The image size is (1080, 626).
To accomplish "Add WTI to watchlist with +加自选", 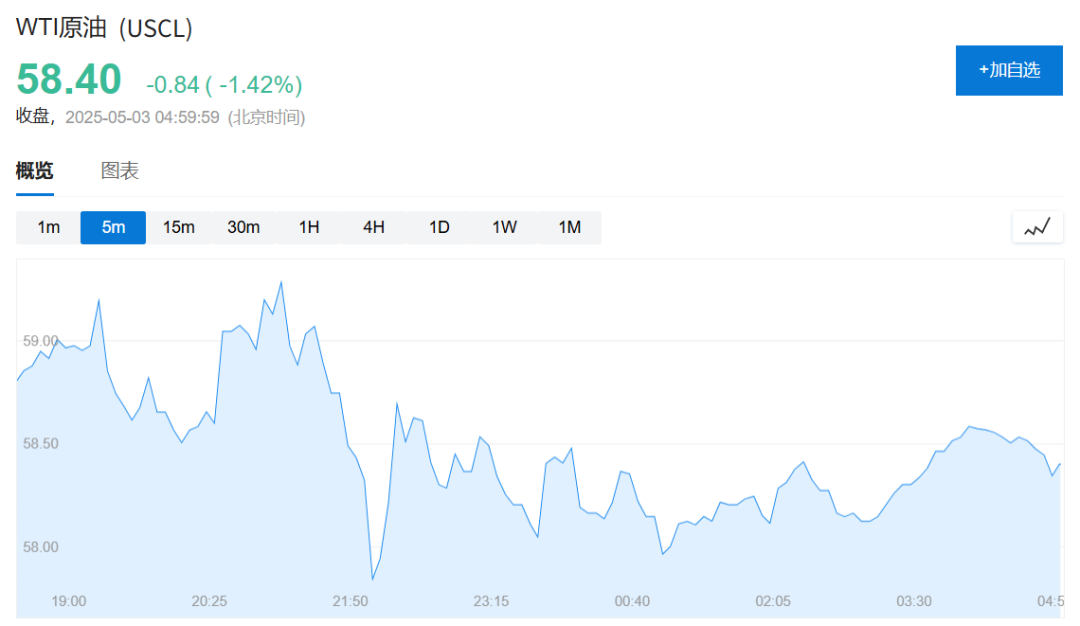I will tap(1009, 70).
